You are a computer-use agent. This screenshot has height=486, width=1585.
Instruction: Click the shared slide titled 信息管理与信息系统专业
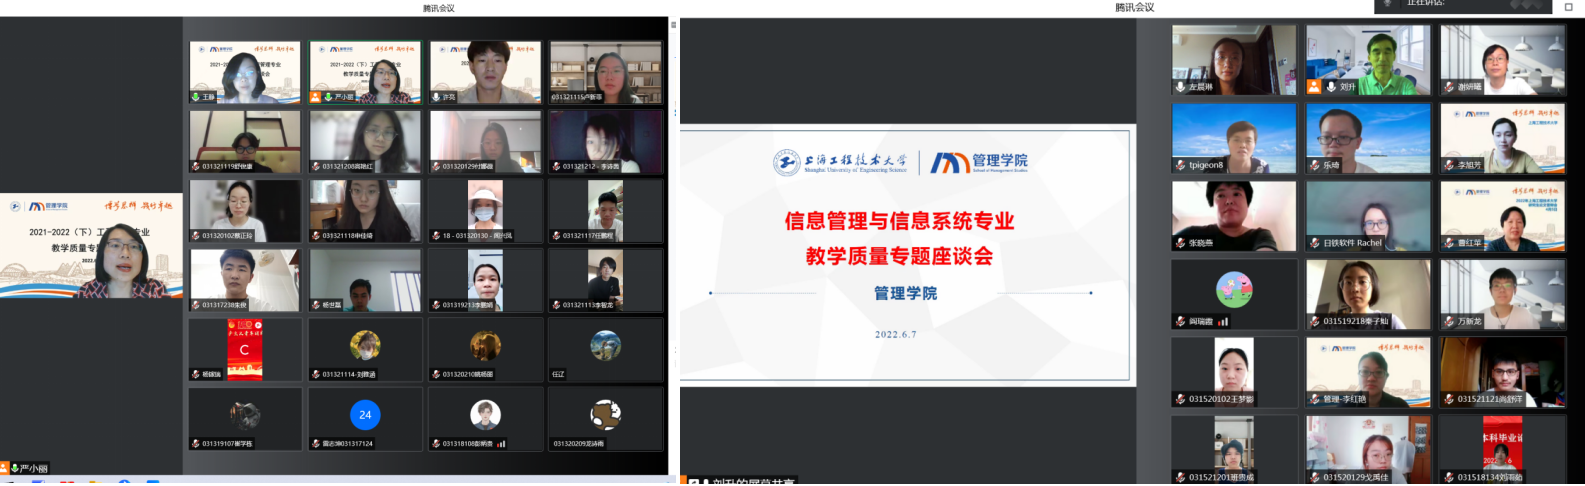pos(906,253)
